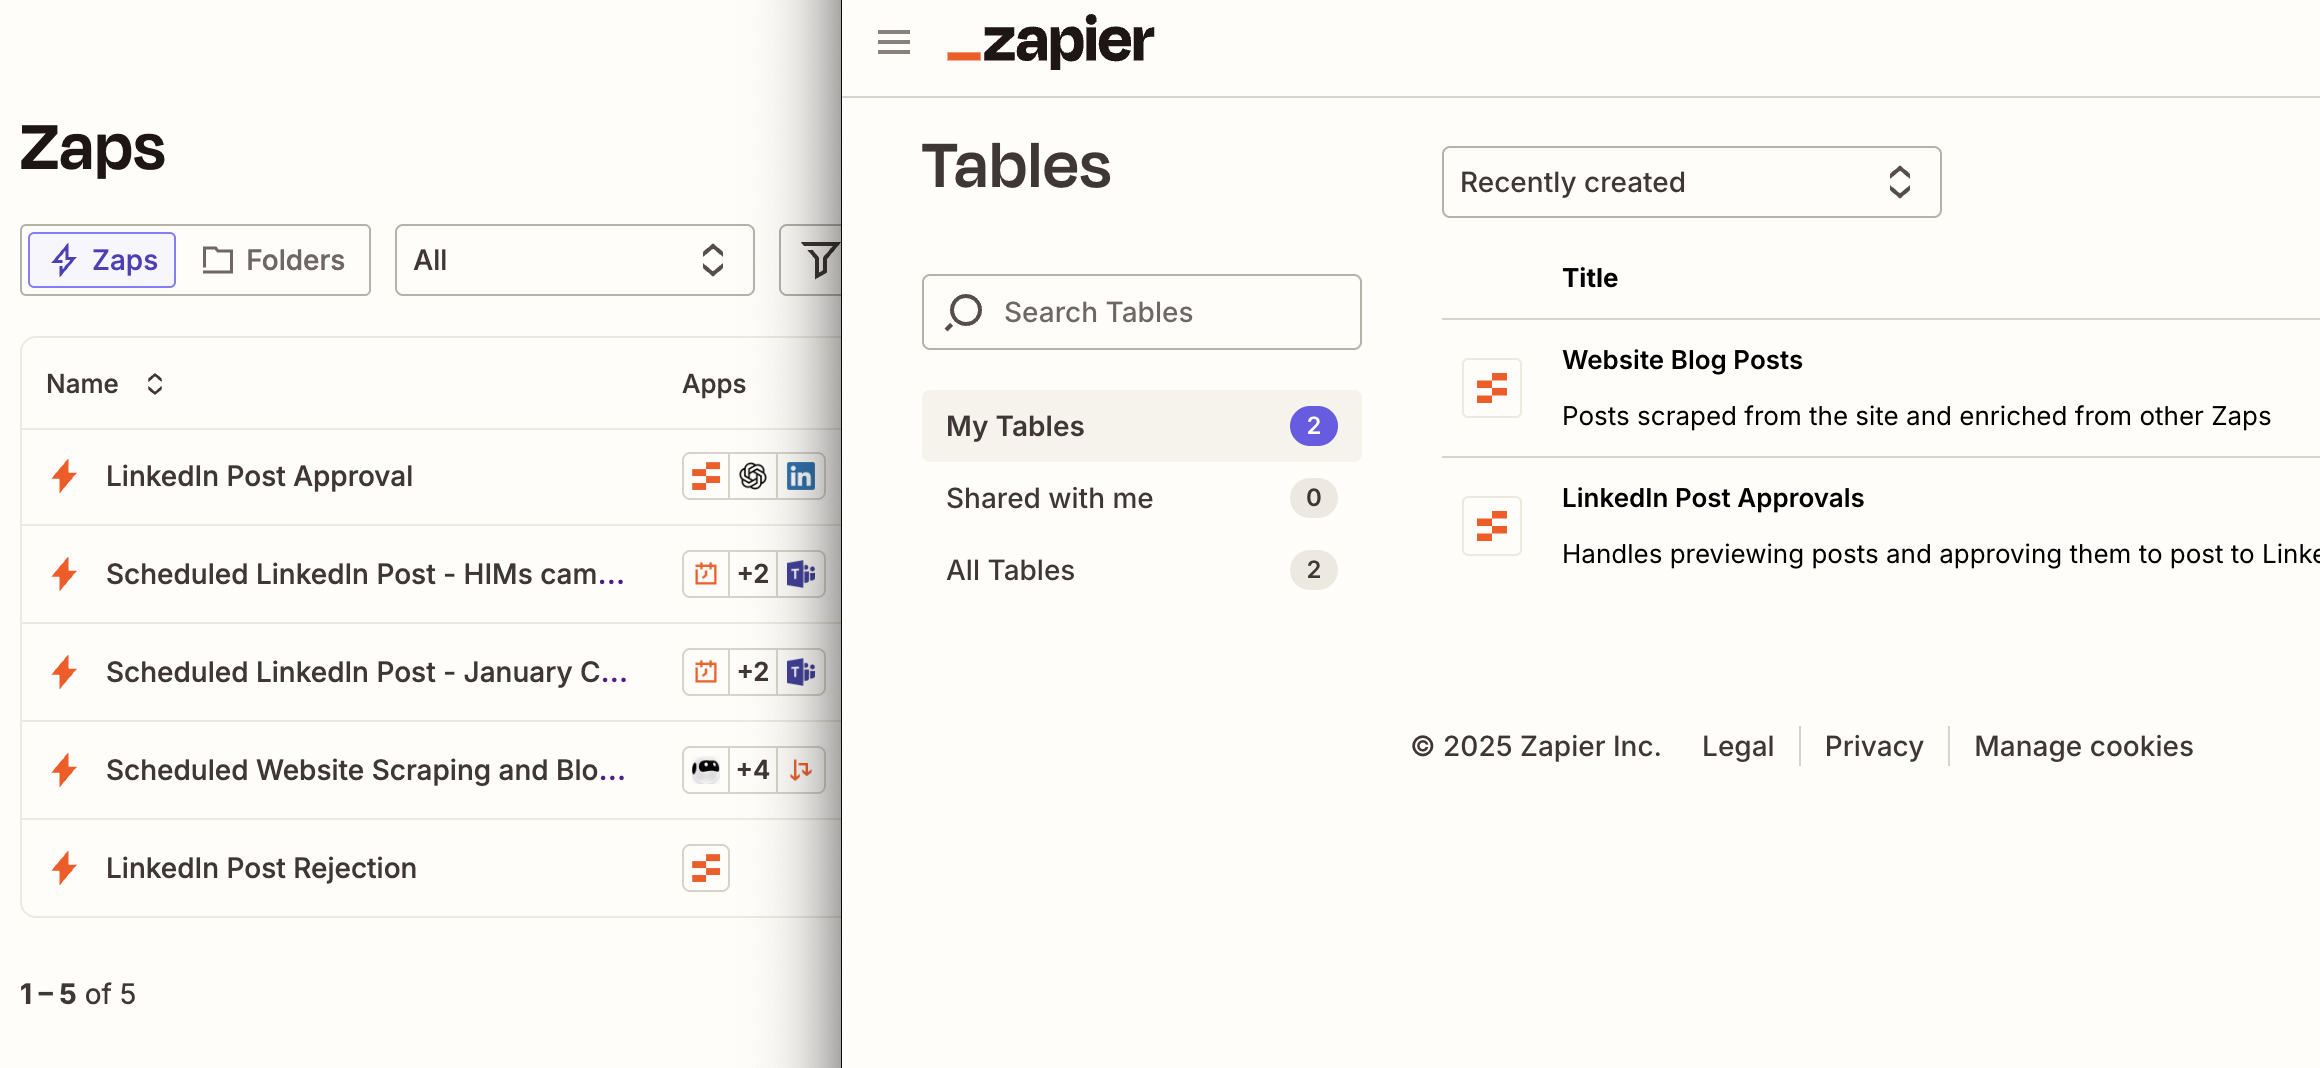The image size is (2320, 1068).
Task: Click the Schedule calendar icon on January Zap
Action: click(705, 672)
